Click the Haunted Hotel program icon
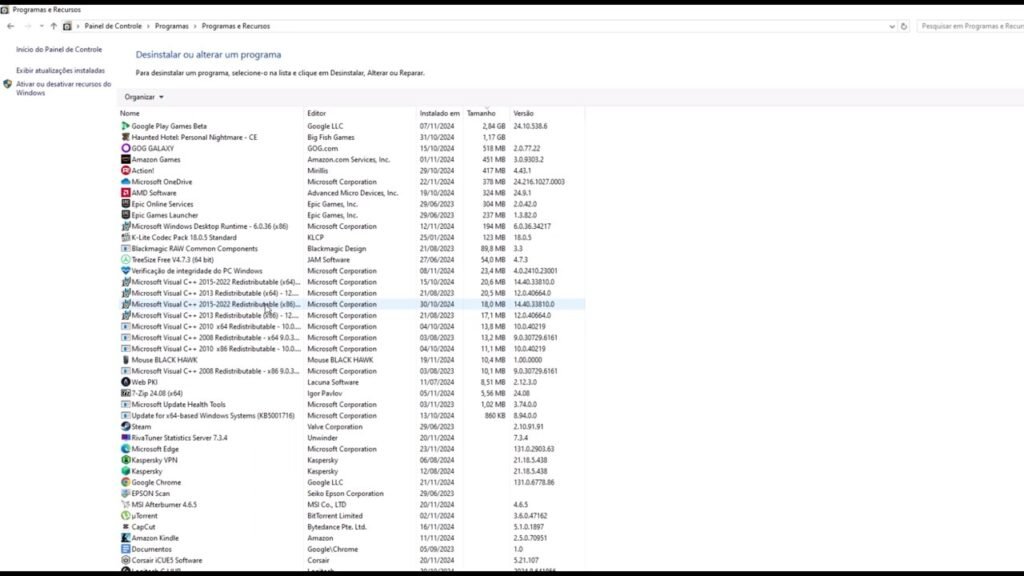1024x576 pixels. 125,137
